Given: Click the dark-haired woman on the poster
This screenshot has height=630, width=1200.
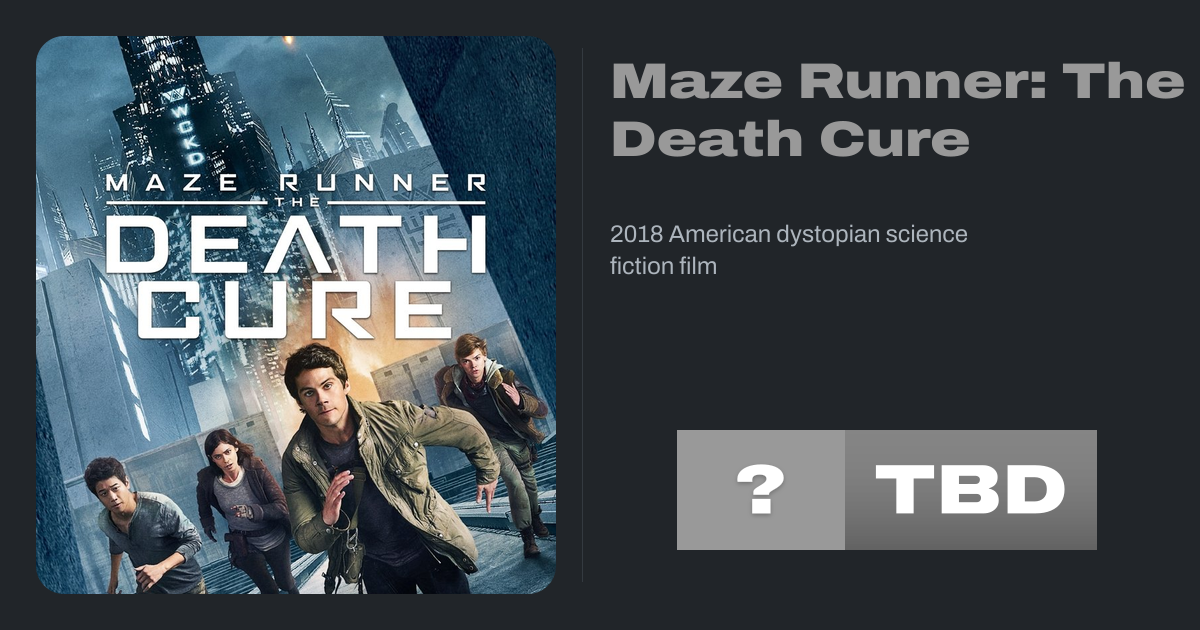Looking at the screenshot, I should pyautogui.click(x=240, y=510).
